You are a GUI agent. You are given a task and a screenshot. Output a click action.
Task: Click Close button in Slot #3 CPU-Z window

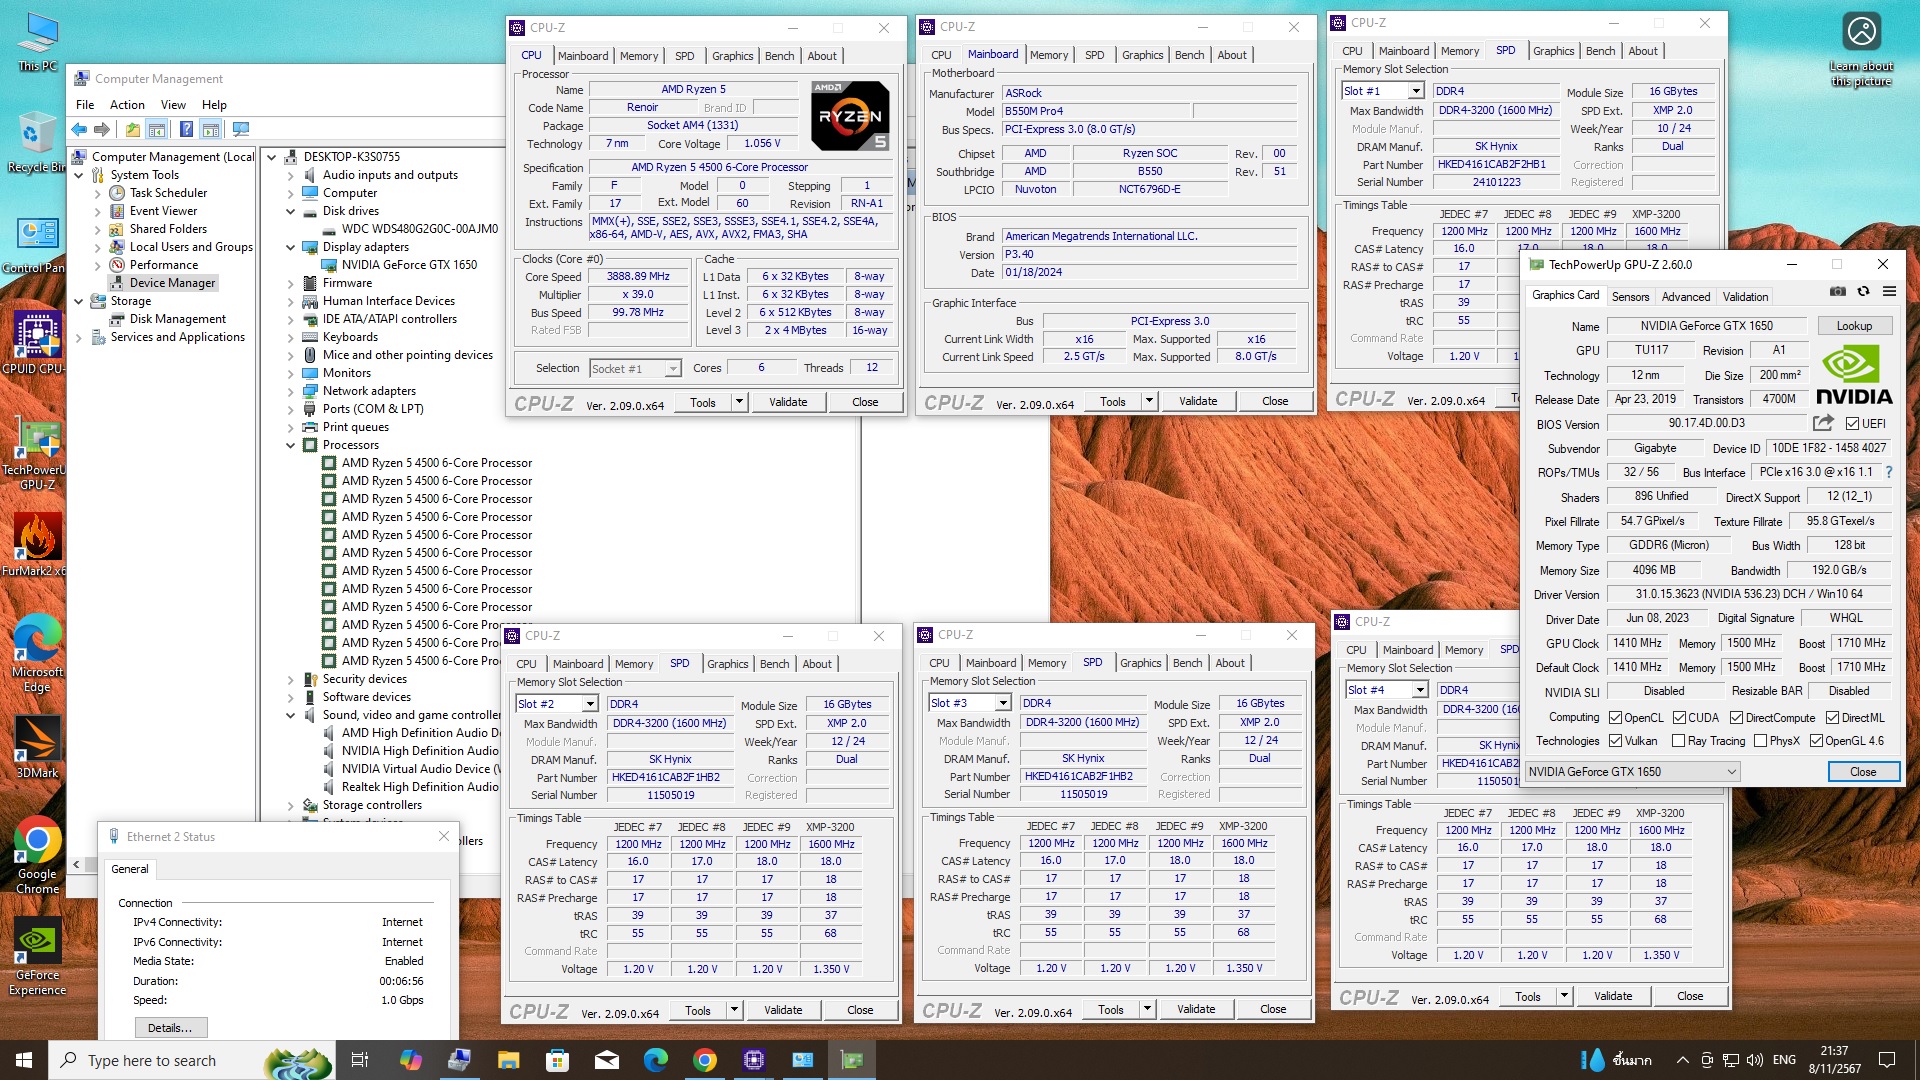coord(1273,1009)
